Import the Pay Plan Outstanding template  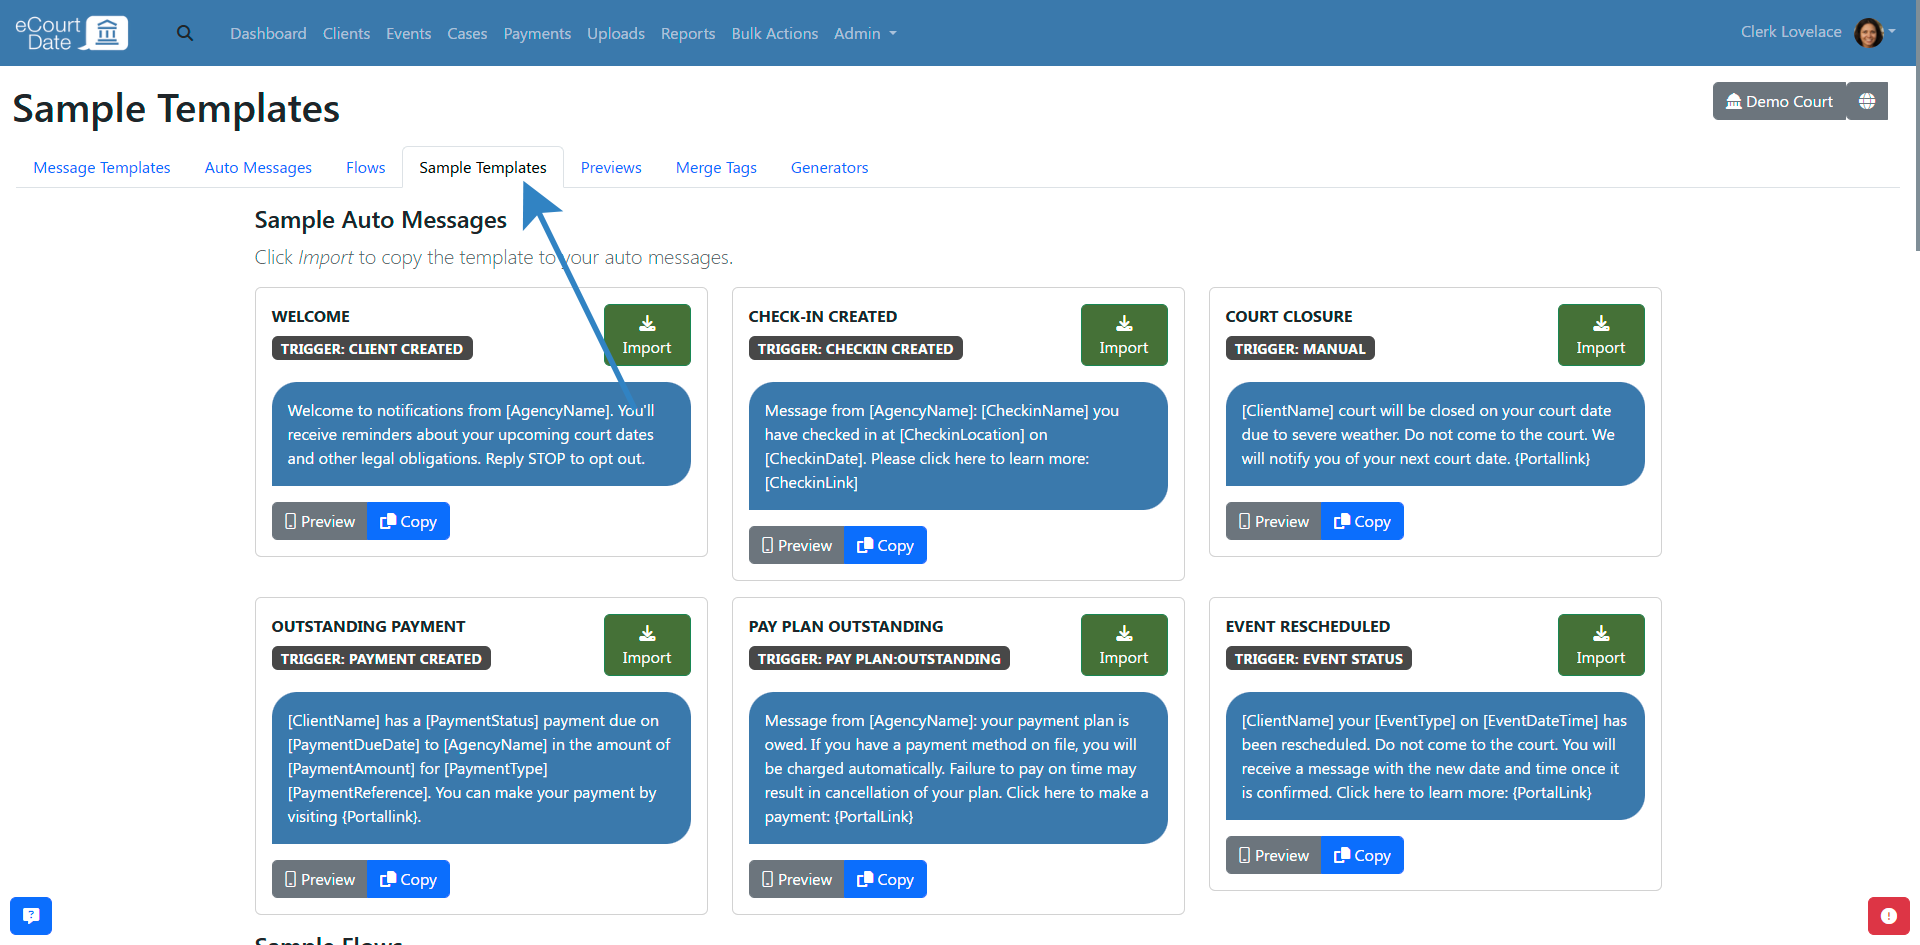[1124, 645]
